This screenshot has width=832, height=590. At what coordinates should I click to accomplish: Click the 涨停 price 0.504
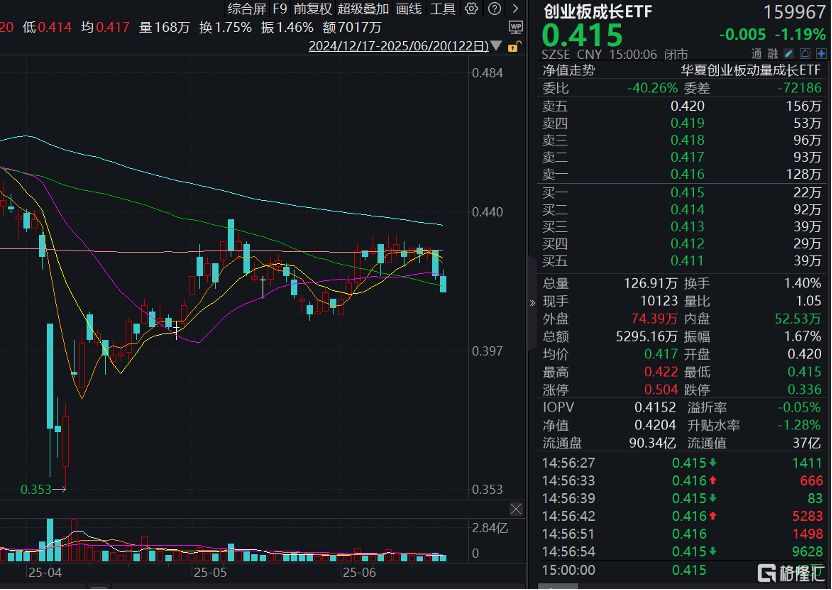pyautogui.click(x=661, y=389)
